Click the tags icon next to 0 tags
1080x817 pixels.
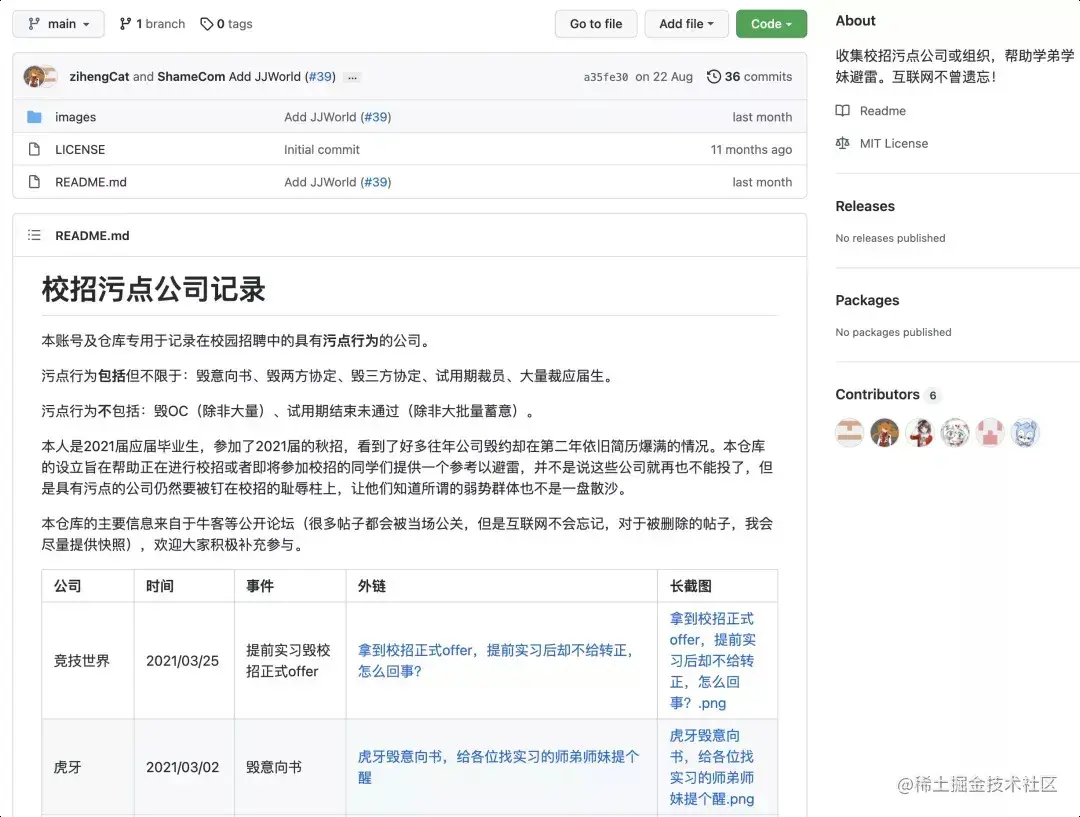point(207,23)
